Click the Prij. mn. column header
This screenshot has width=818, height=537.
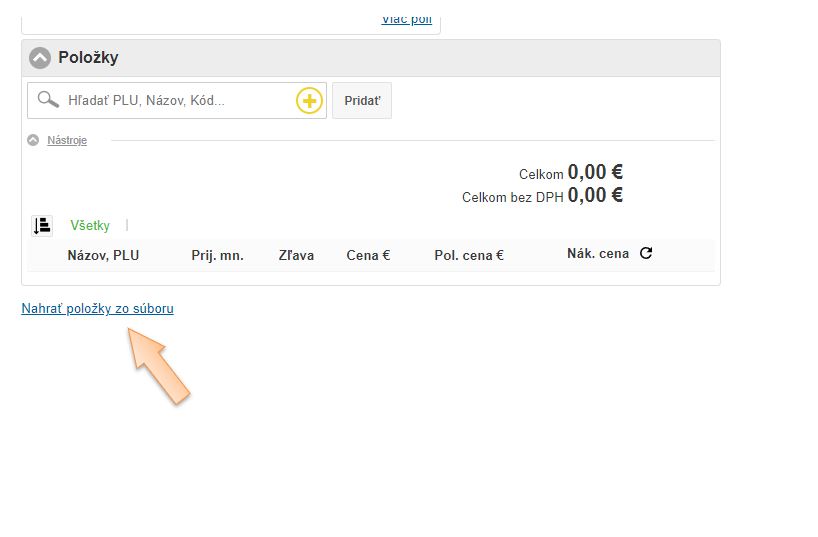(x=217, y=256)
